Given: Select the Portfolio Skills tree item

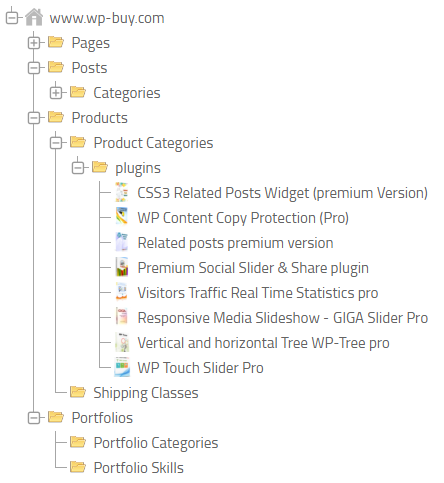Looking at the screenshot, I should click(x=138, y=468).
